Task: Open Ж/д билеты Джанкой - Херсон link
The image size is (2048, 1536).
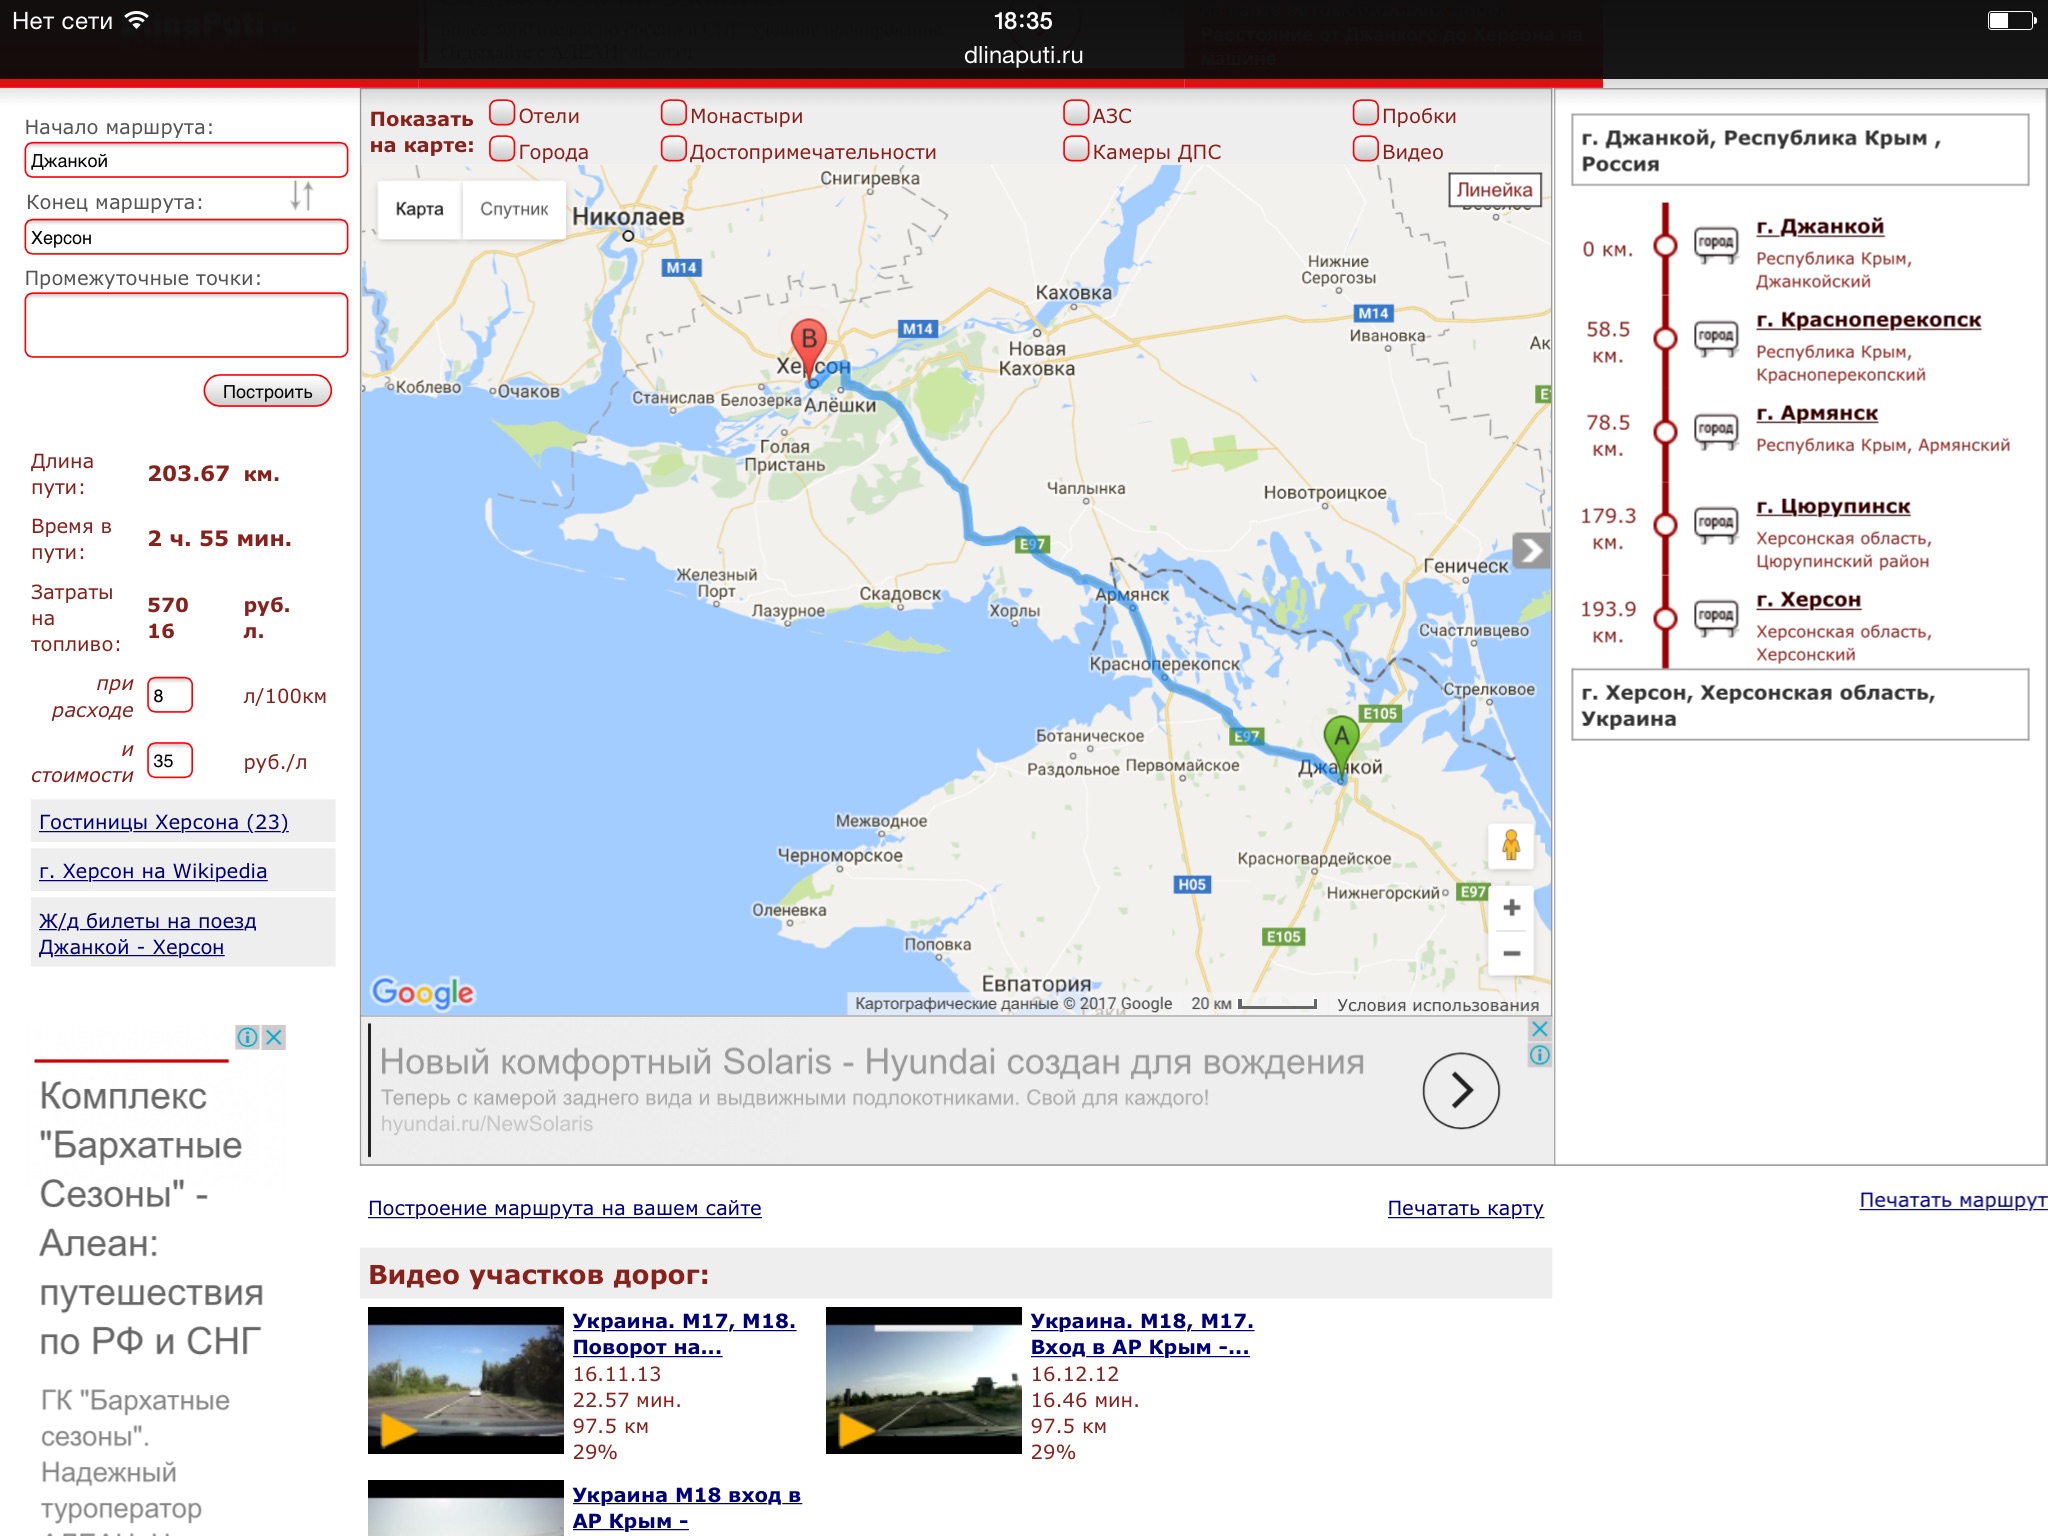Action: (147, 934)
